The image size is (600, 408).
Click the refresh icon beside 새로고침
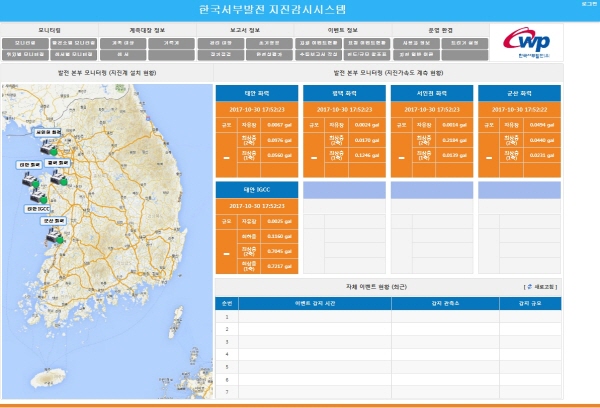(x=529, y=286)
